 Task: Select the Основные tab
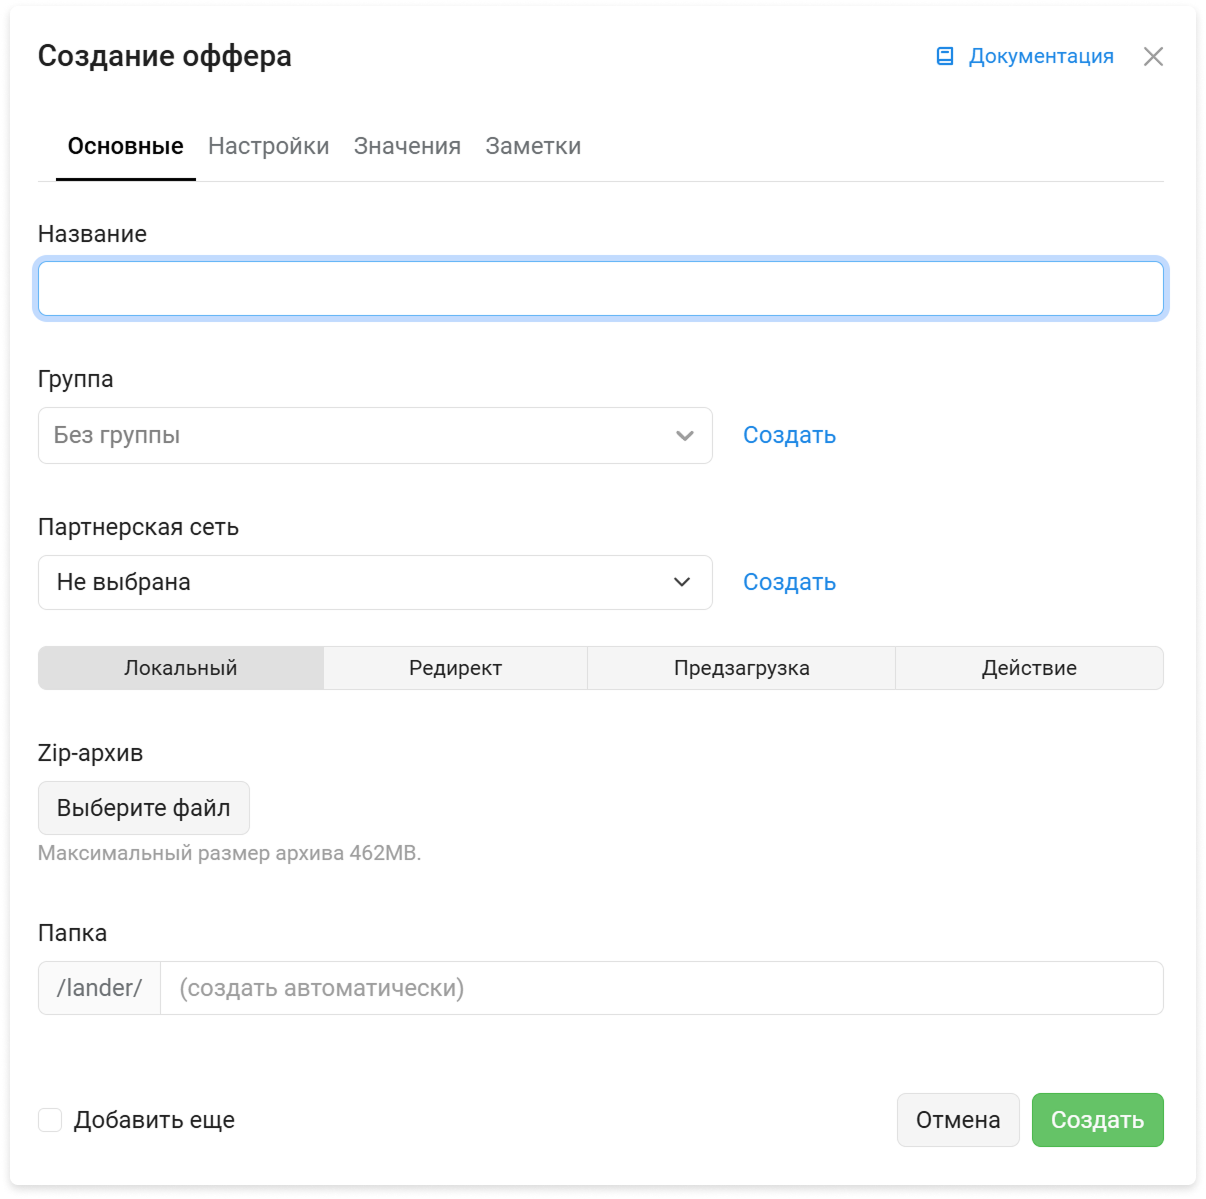click(x=126, y=146)
